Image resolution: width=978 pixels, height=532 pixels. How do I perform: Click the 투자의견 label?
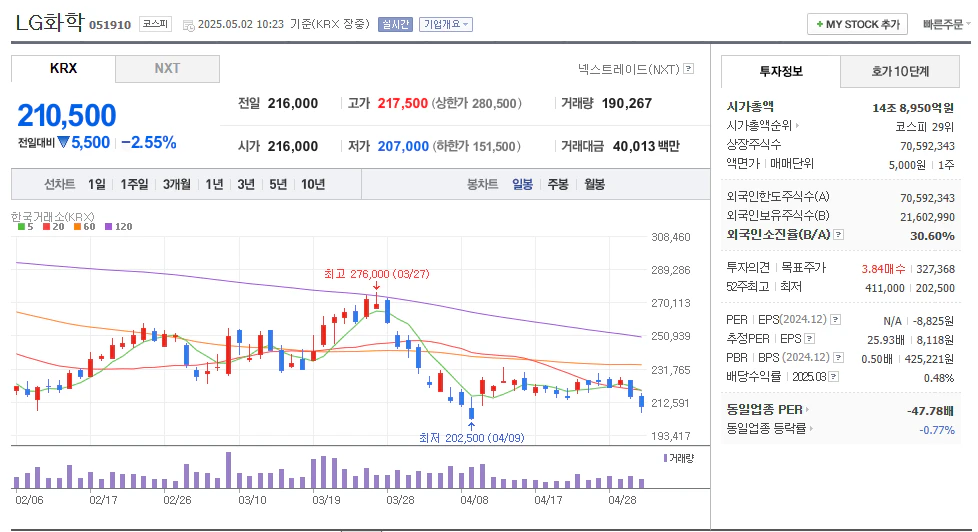pyautogui.click(x=748, y=268)
